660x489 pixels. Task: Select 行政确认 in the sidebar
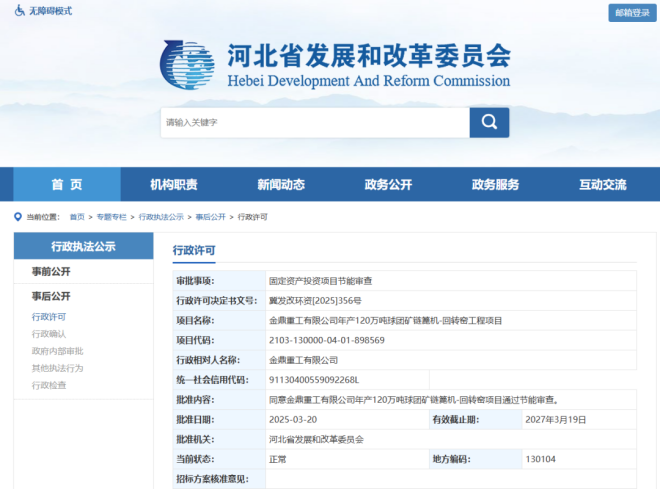pos(49,334)
